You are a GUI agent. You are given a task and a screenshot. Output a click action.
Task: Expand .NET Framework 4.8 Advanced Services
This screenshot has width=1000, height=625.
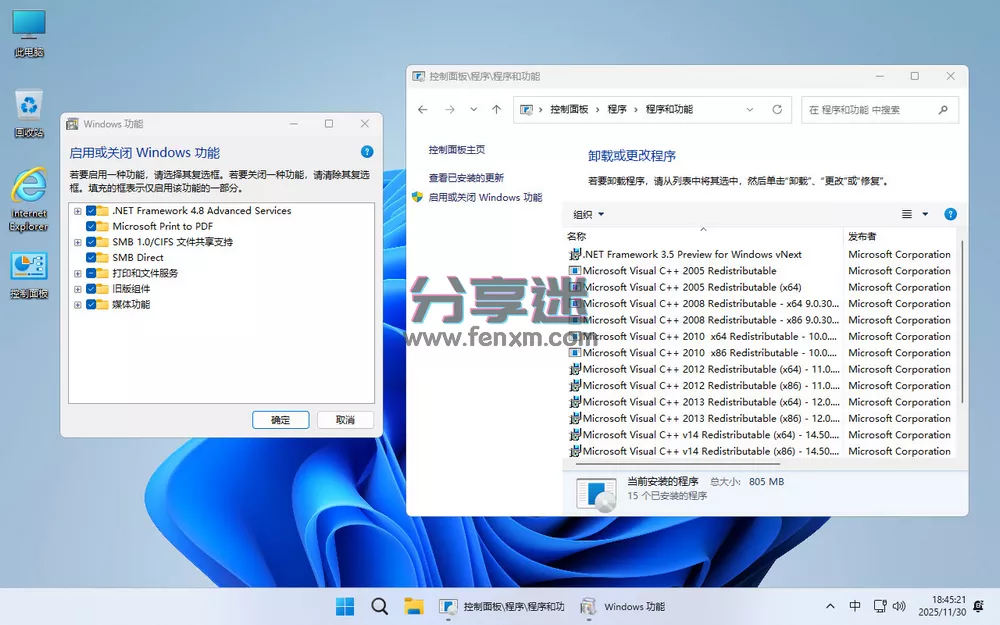[78, 210]
